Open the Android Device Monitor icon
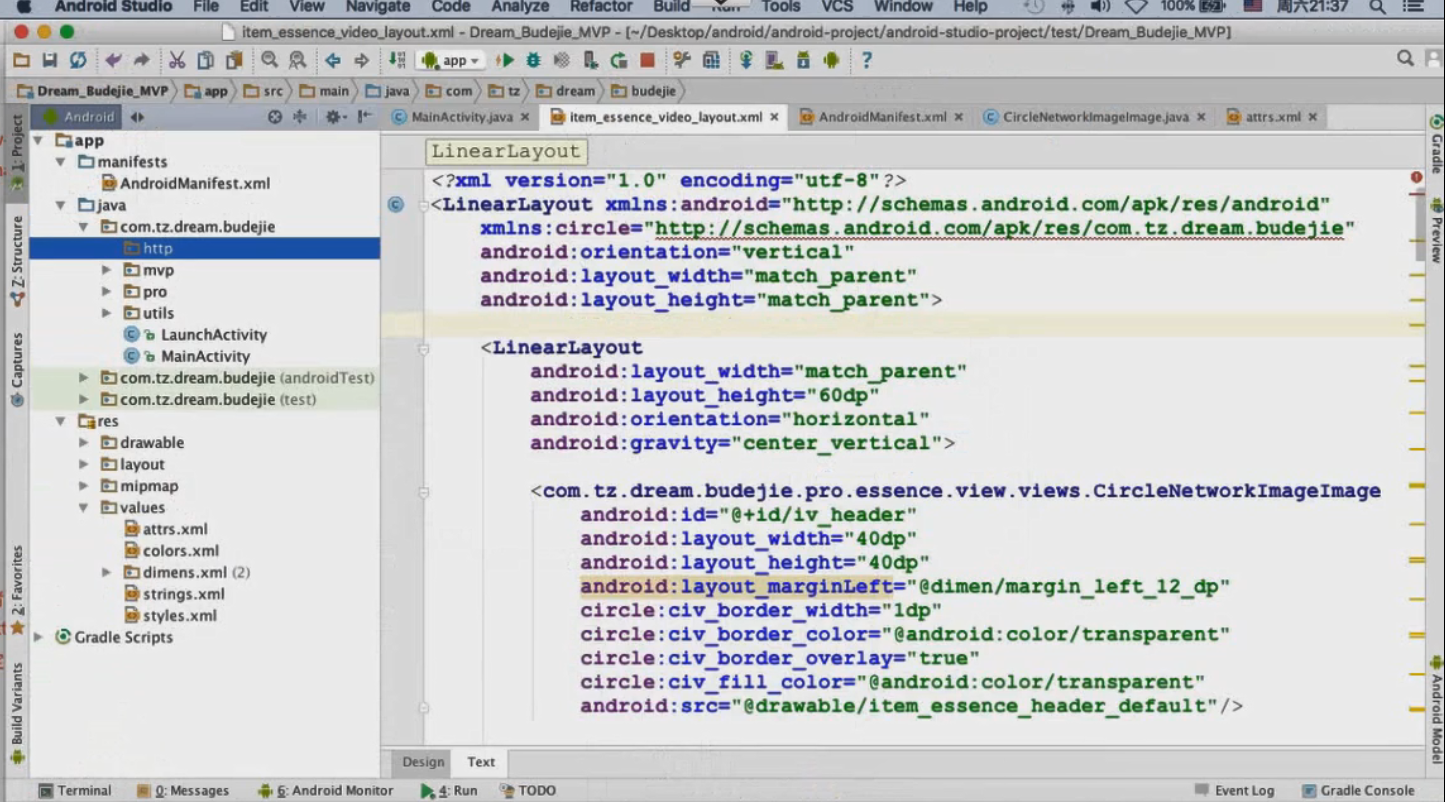 [831, 61]
